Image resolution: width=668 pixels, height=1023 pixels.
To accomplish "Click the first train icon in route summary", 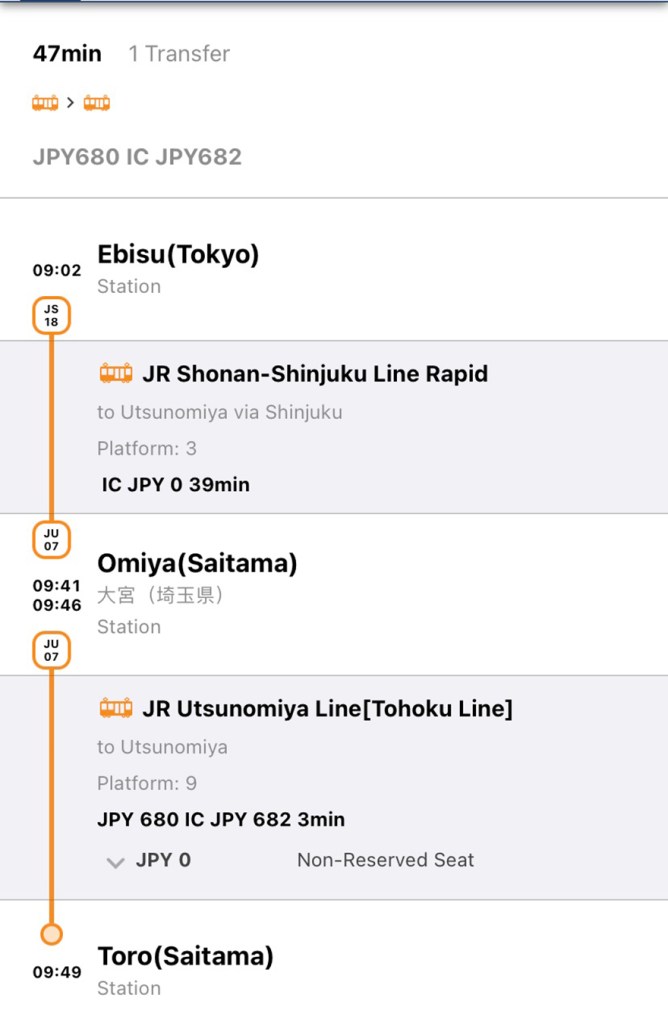I will tap(45, 102).
